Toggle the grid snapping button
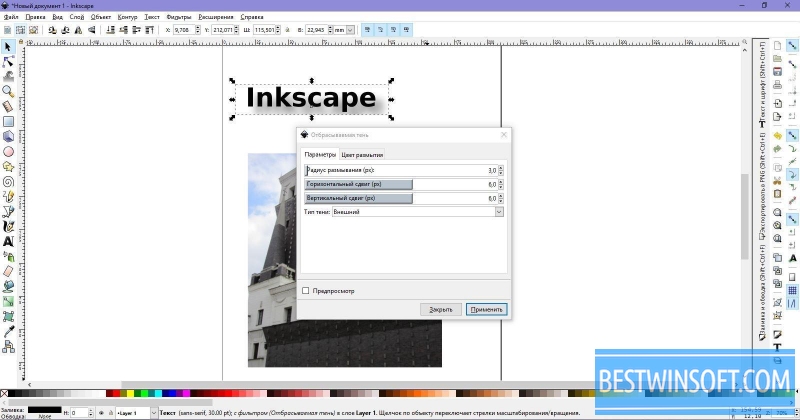The image size is (800, 420). [792, 290]
